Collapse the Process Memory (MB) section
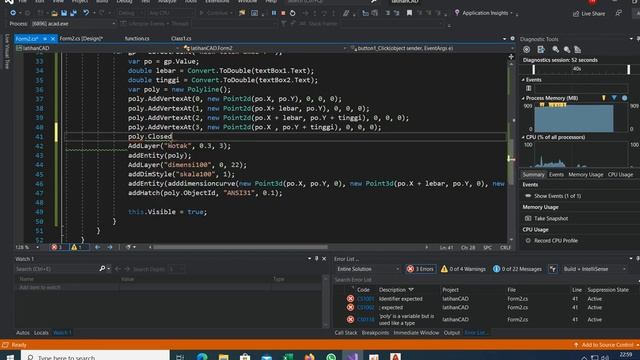Viewport: 640px width, 360px height. (x=523, y=98)
